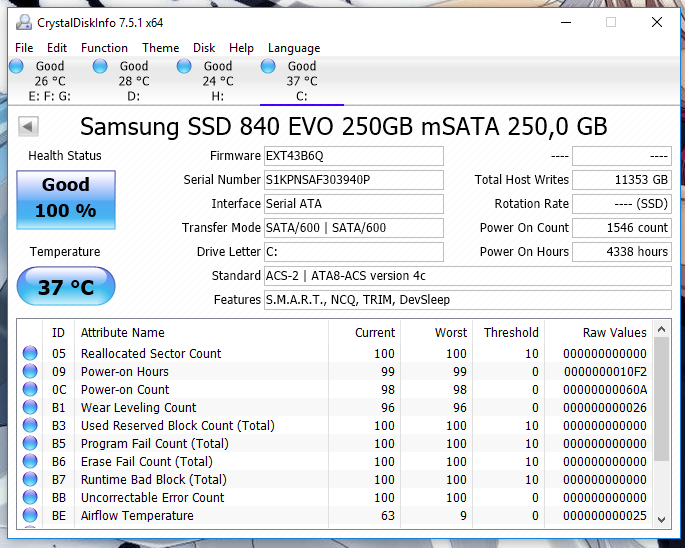Select the D: disk status orb
The width and height of the screenshot is (685, 548).
tap(100, 66)
